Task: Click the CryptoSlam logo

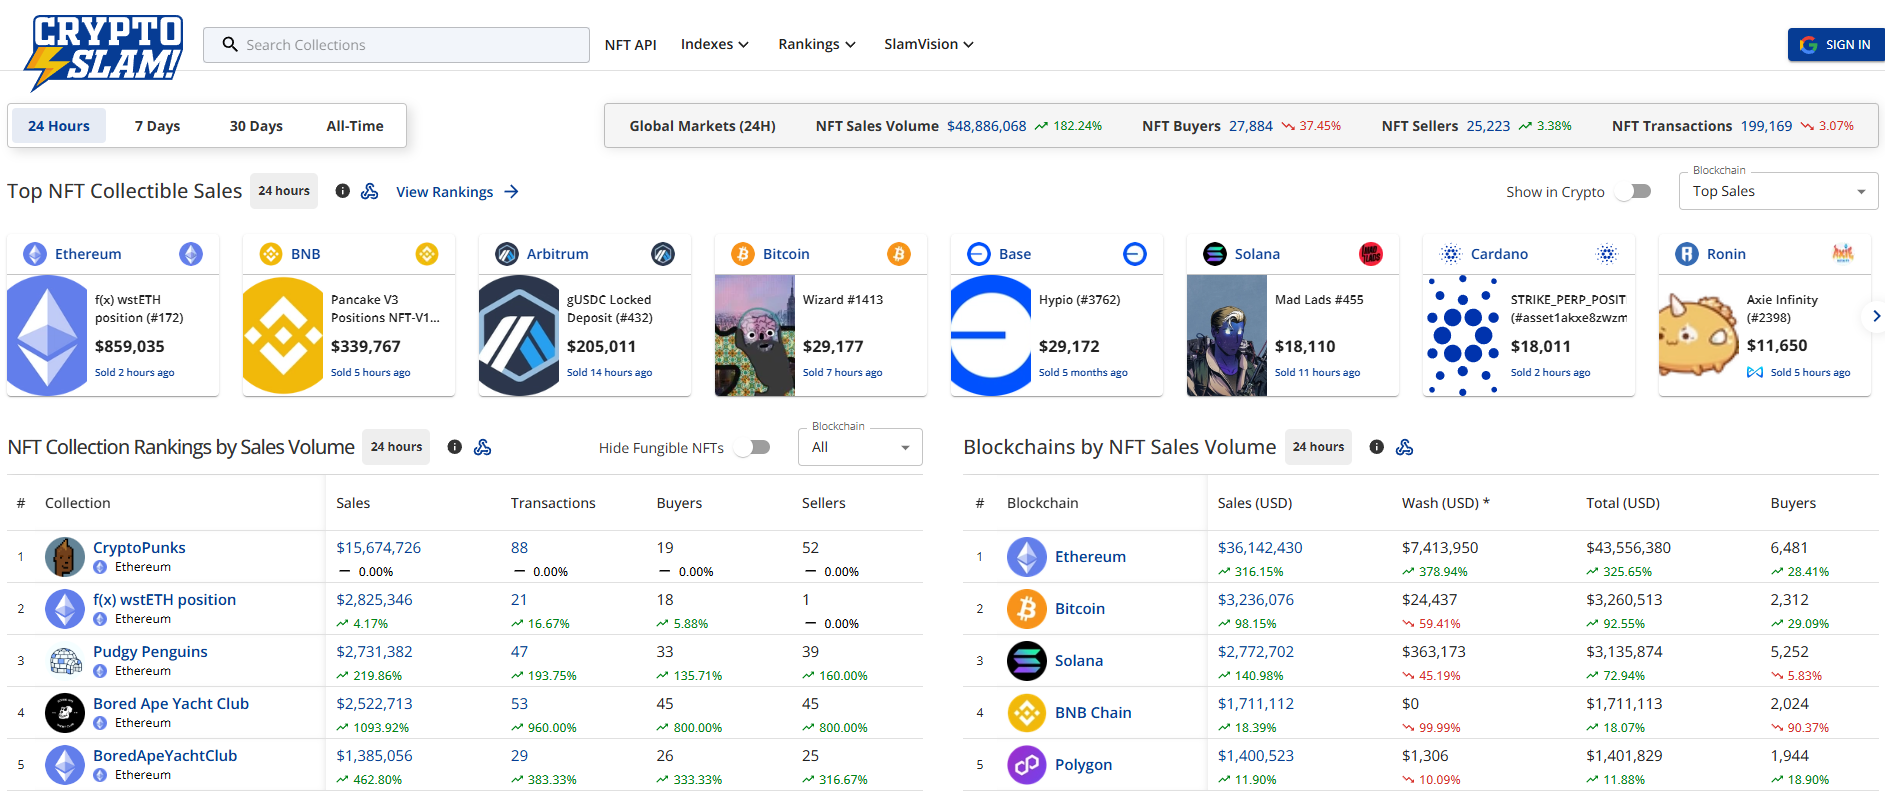Action: click(104, 50)
